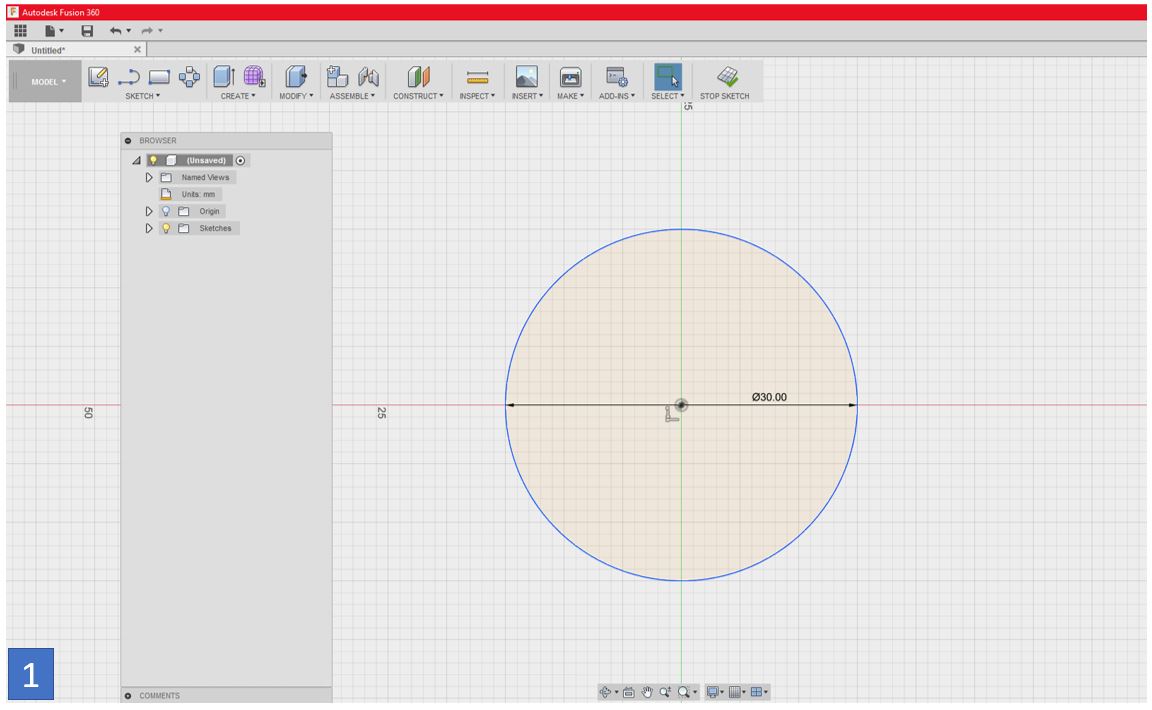Expand the Sketches folder
This screenshot has width=1152, height=710.
(148, 228)
